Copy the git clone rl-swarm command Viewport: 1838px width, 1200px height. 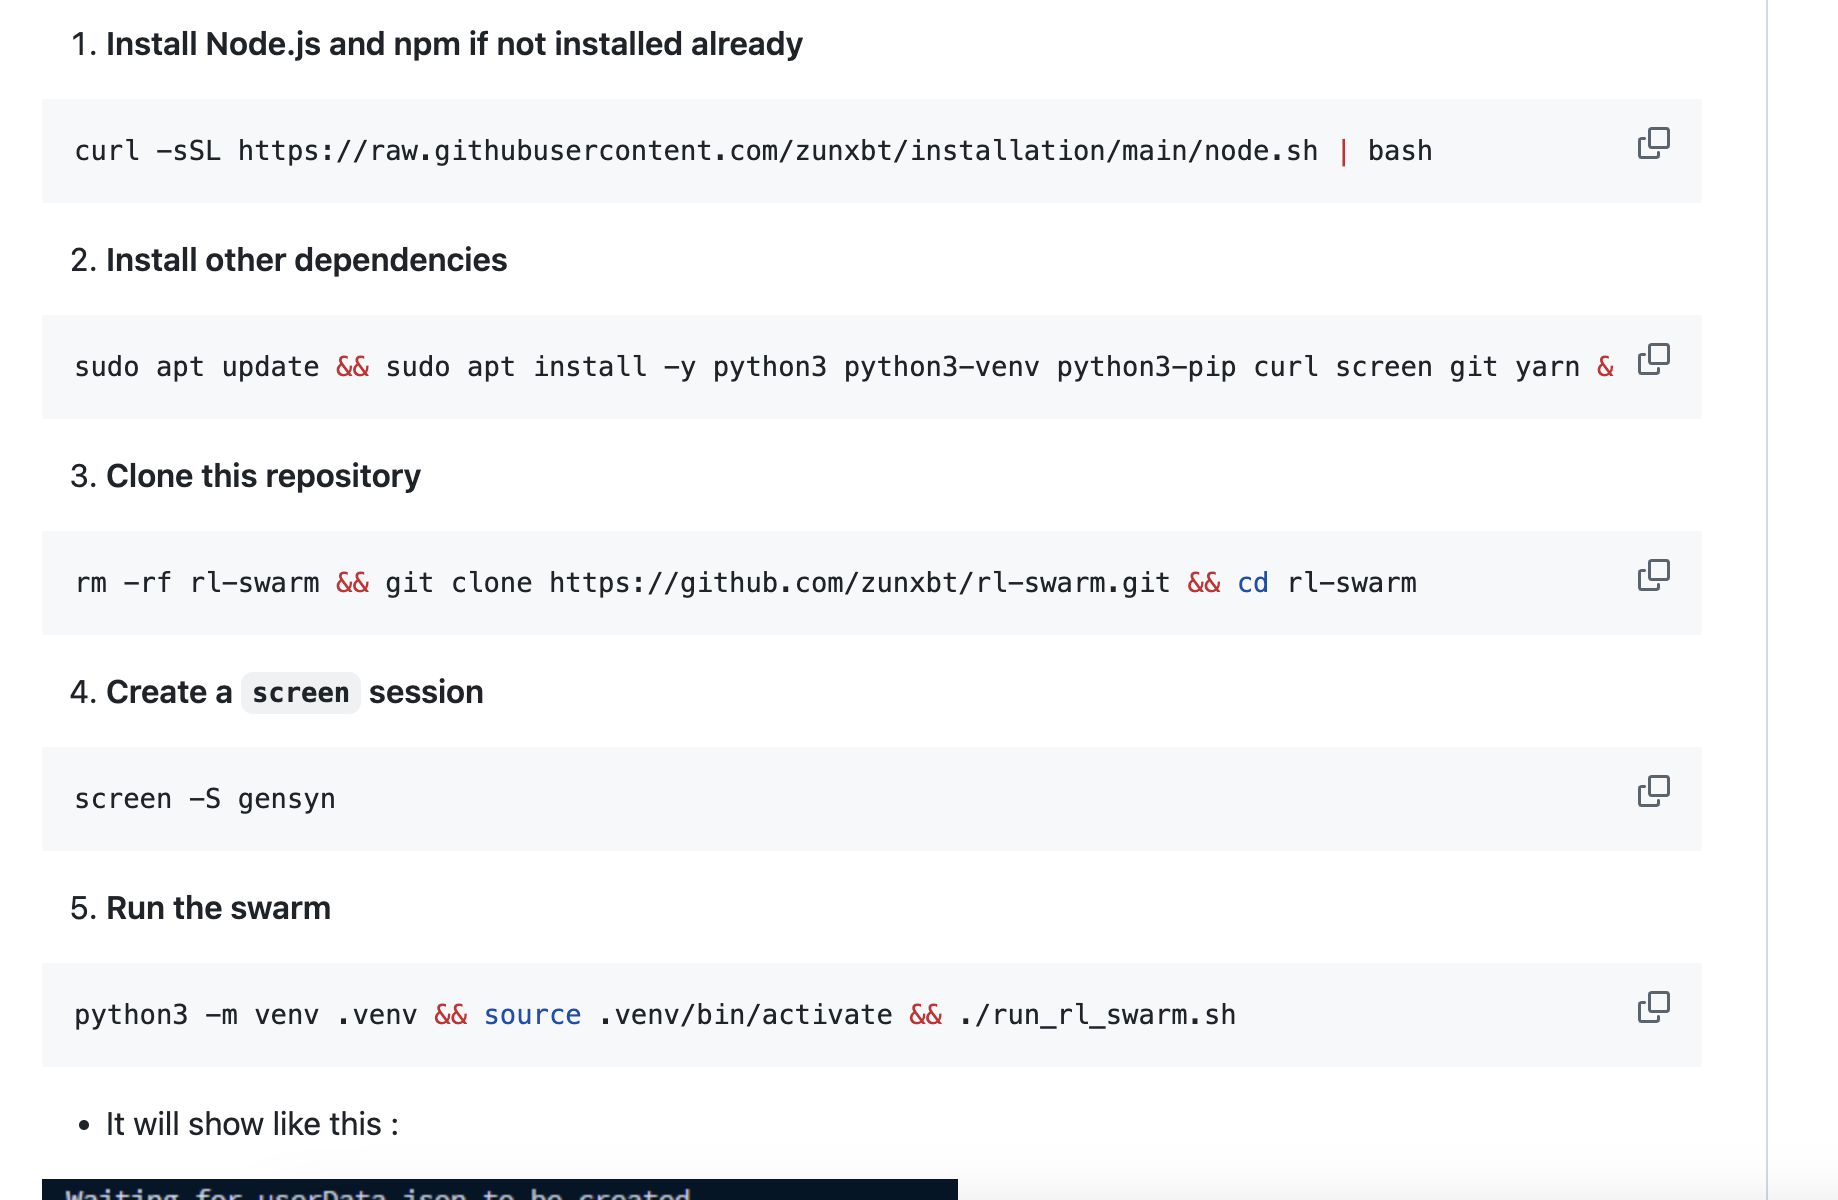click(x=1653, y=576)
